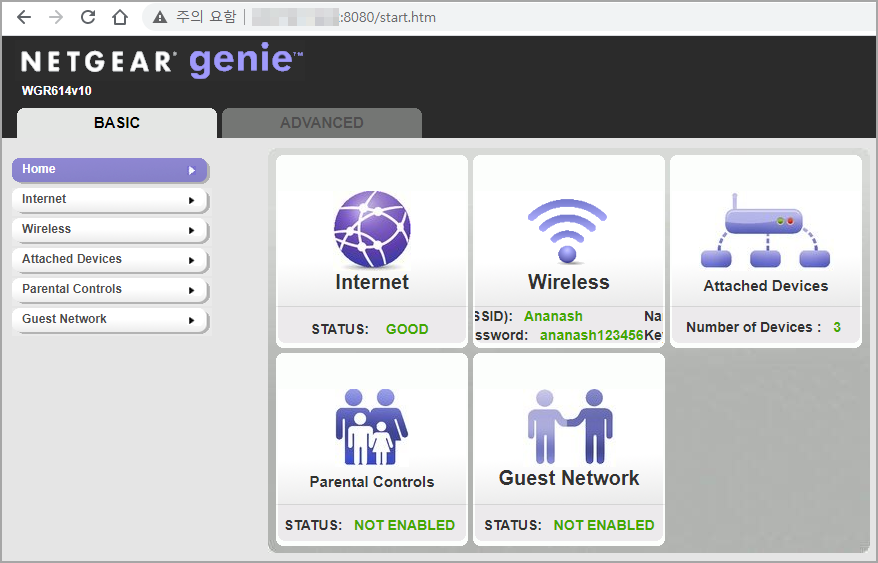
Task: Click Guest Network NOT ENABLED status
Action: click(x=604, y=525)
